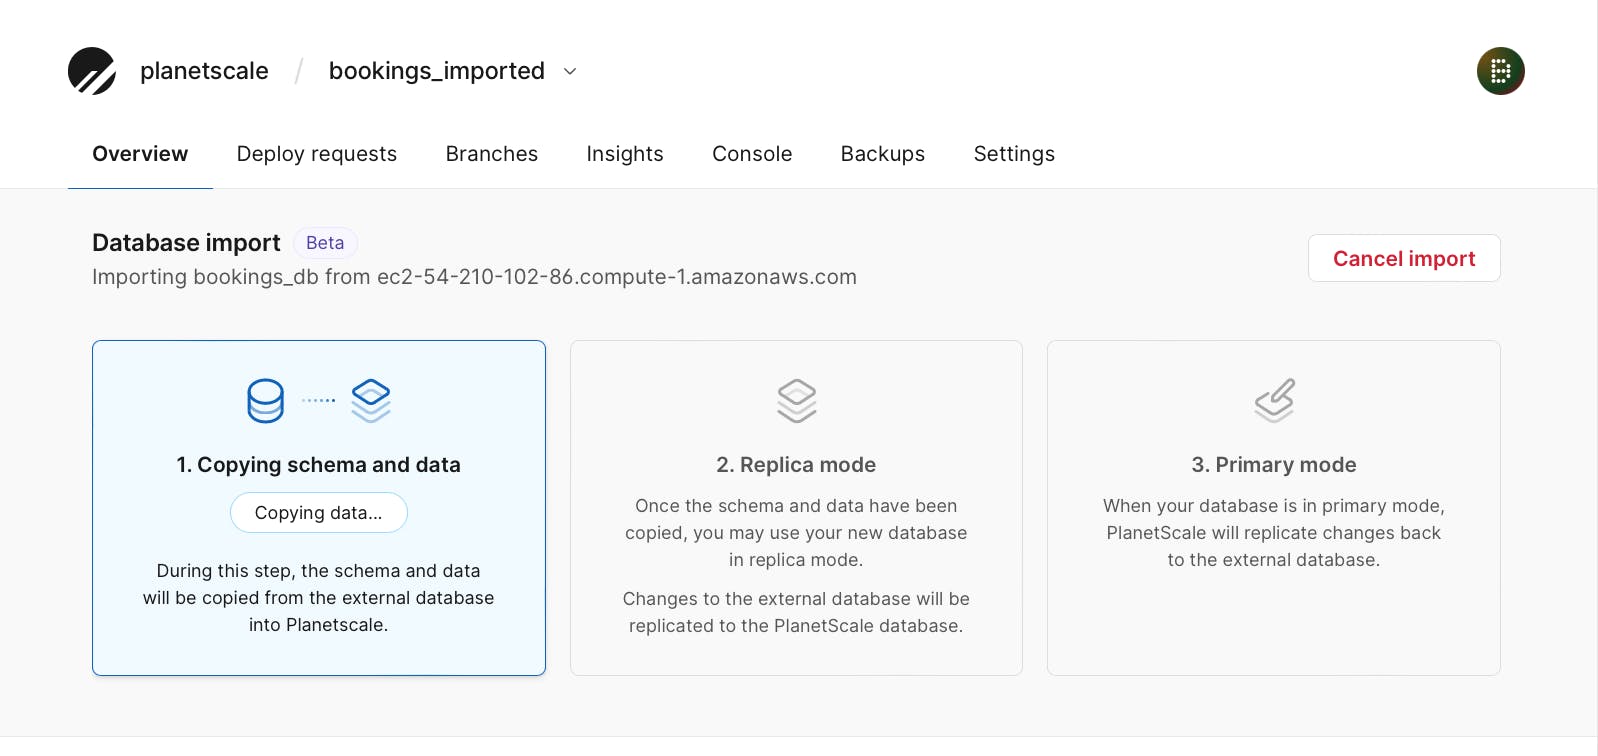Go to the planetscale organization link

(x=204, y=71)
